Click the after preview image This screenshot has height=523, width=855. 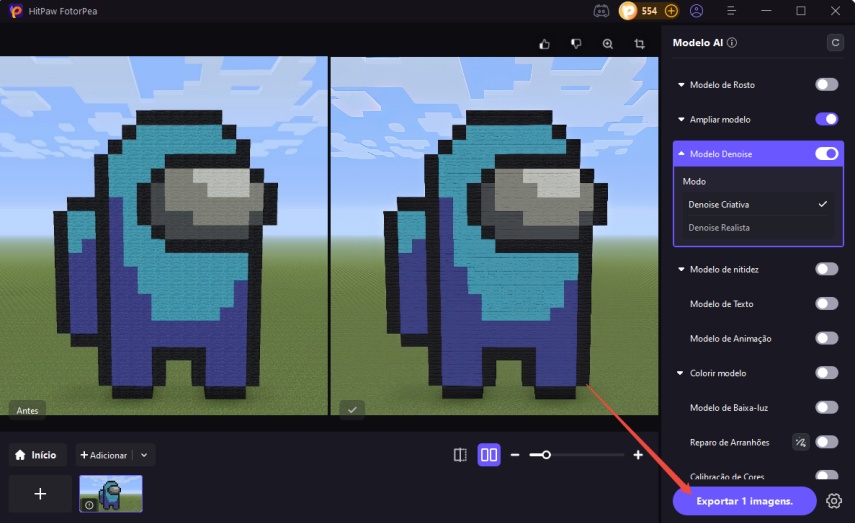point(495,236)
